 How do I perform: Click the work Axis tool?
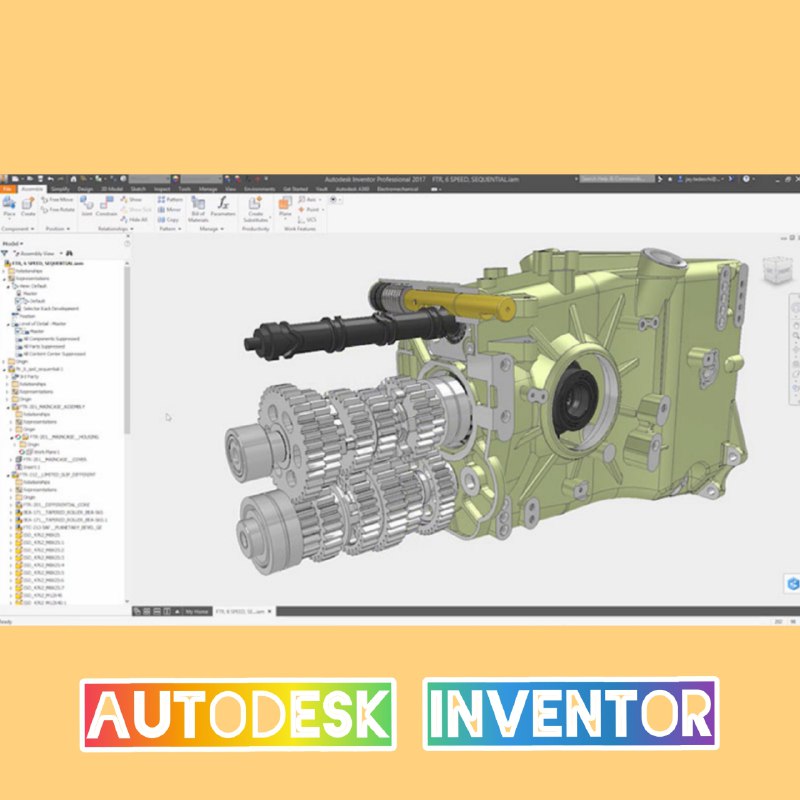click(310, 199)
